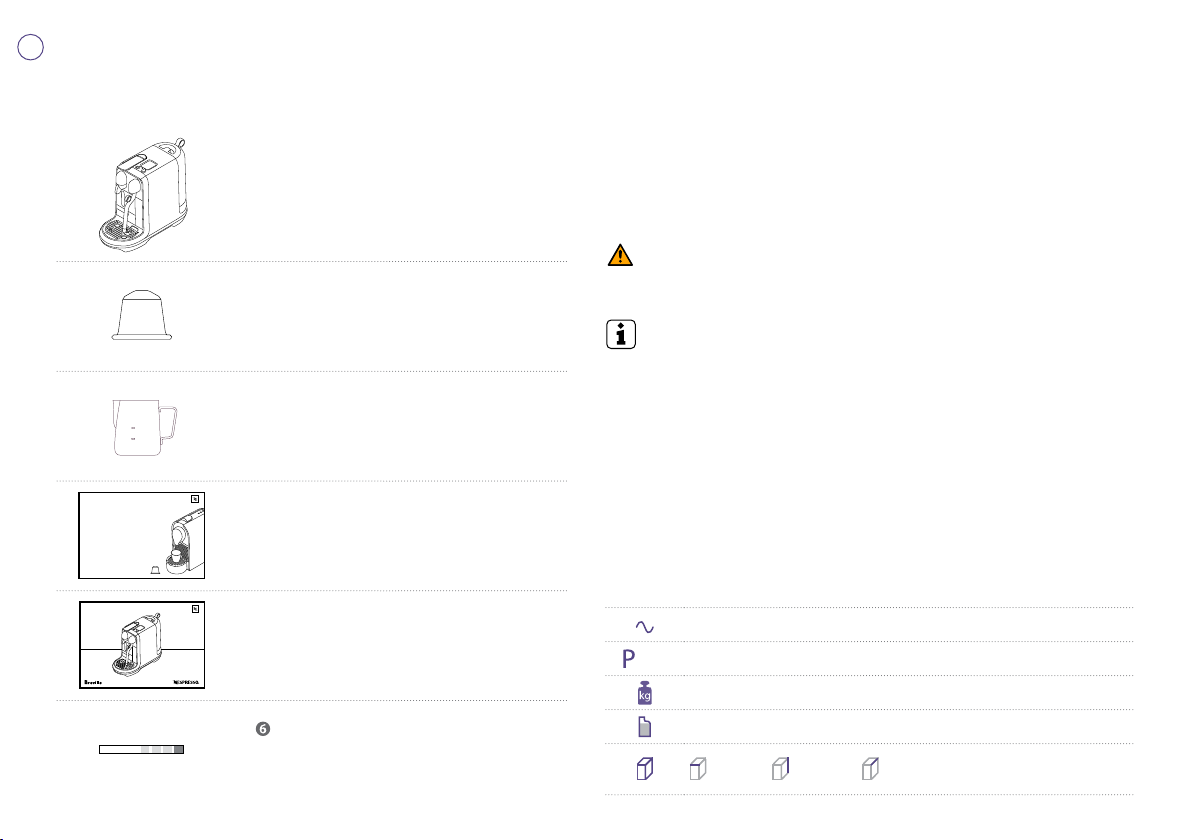Click the Nespresso logo in booklet thumbnail
Viewport: 1192px width, 840px height.
tap(186, 682)
